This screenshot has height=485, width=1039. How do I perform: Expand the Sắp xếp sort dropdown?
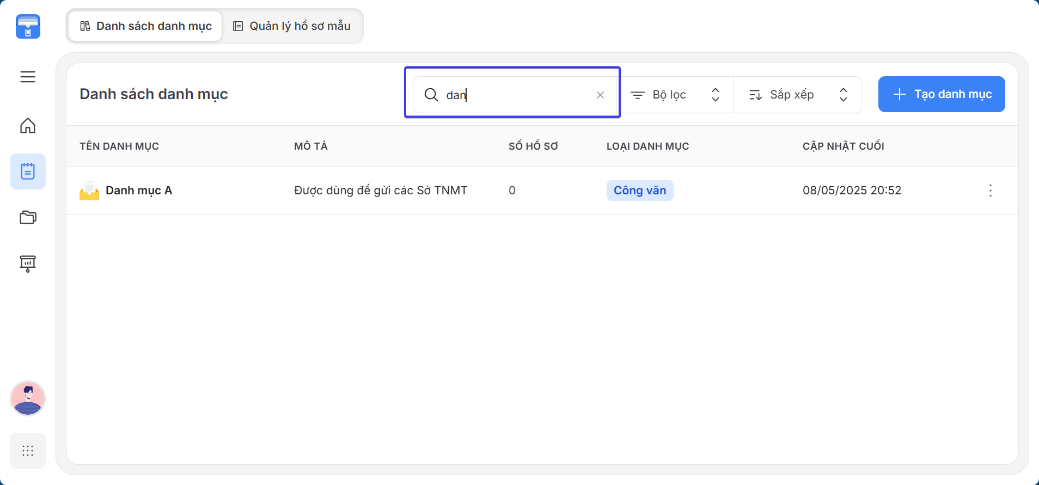click(x=798, y=95)
